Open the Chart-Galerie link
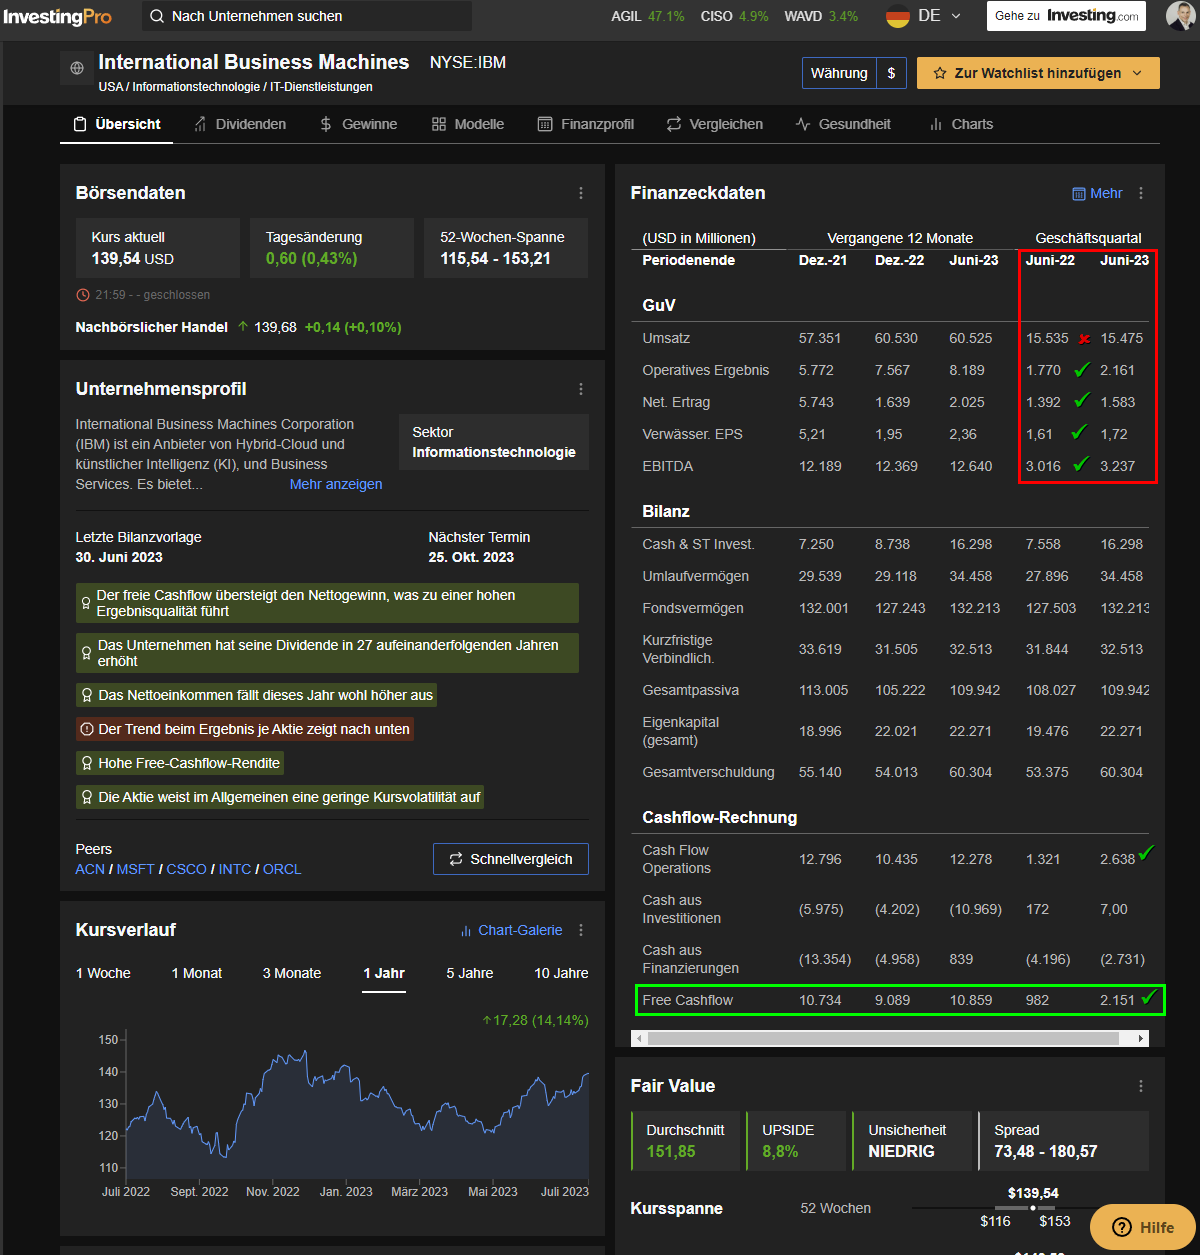 [511, 930]
